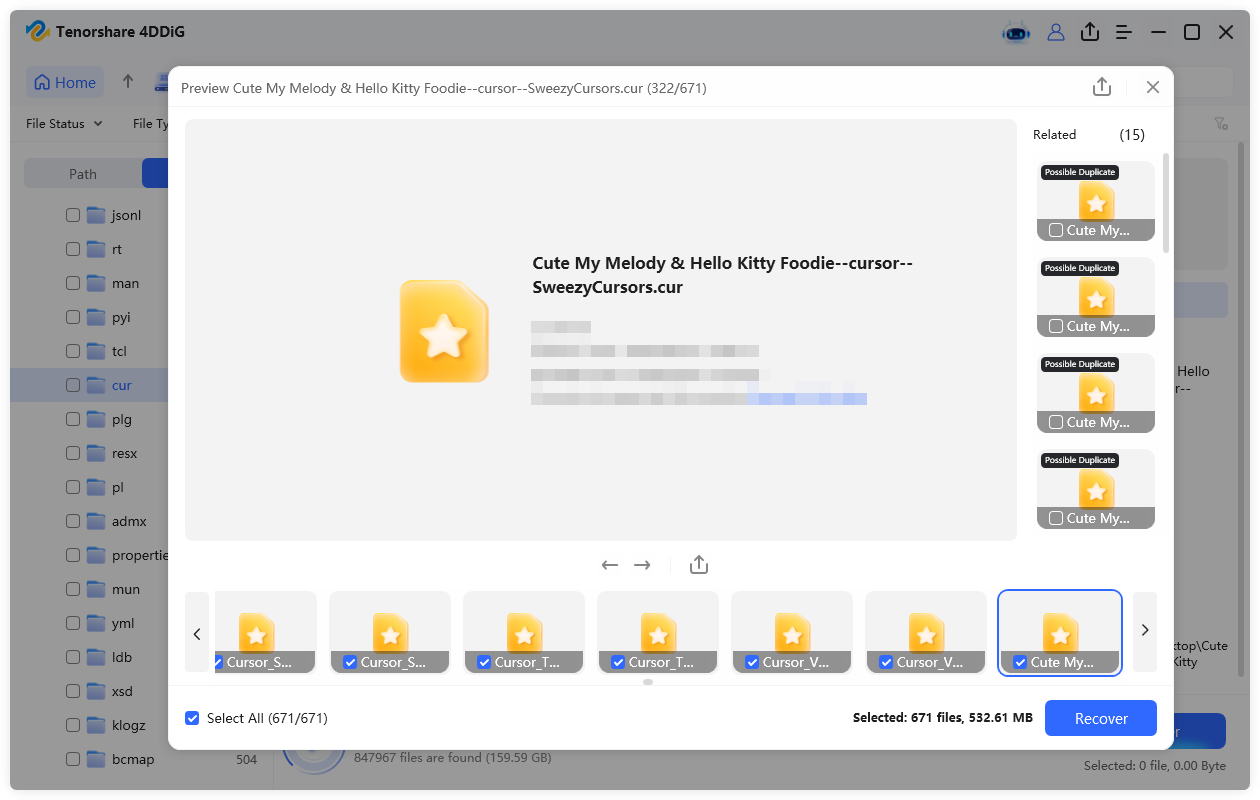The width and height of the screenshot is (1260, 800).
Task: Click 'Selected: 0 file, 0.00 Byte' in the main window
Action: tap(1155, 766)
